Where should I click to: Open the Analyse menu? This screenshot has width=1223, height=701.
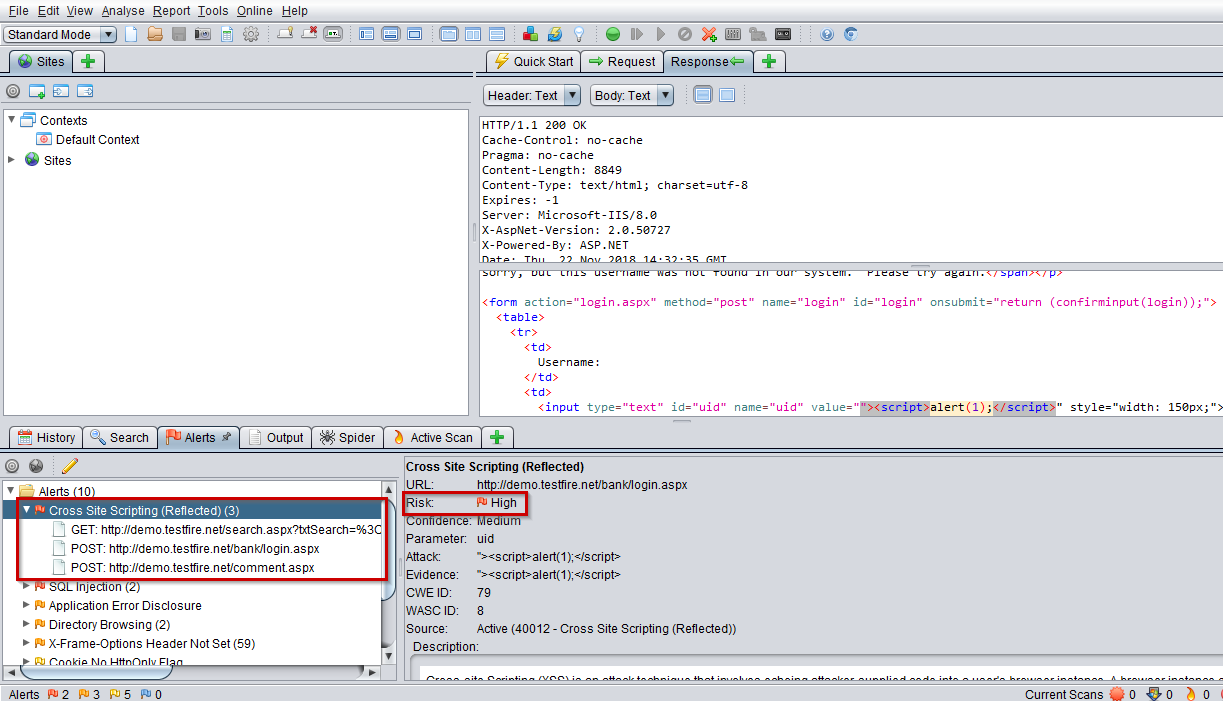pos(123,11)
